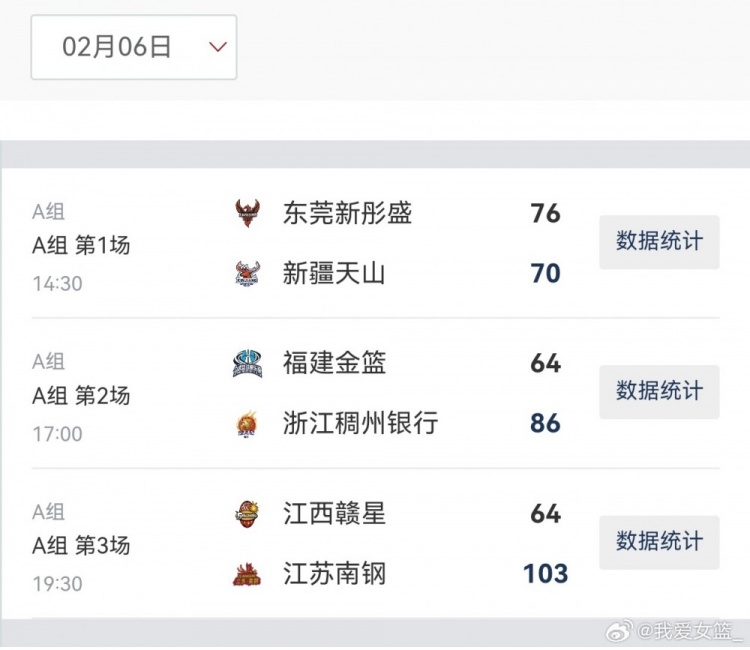Click the A组 第1场 game label
Screen dimensions: 750x650
point(81,245)
